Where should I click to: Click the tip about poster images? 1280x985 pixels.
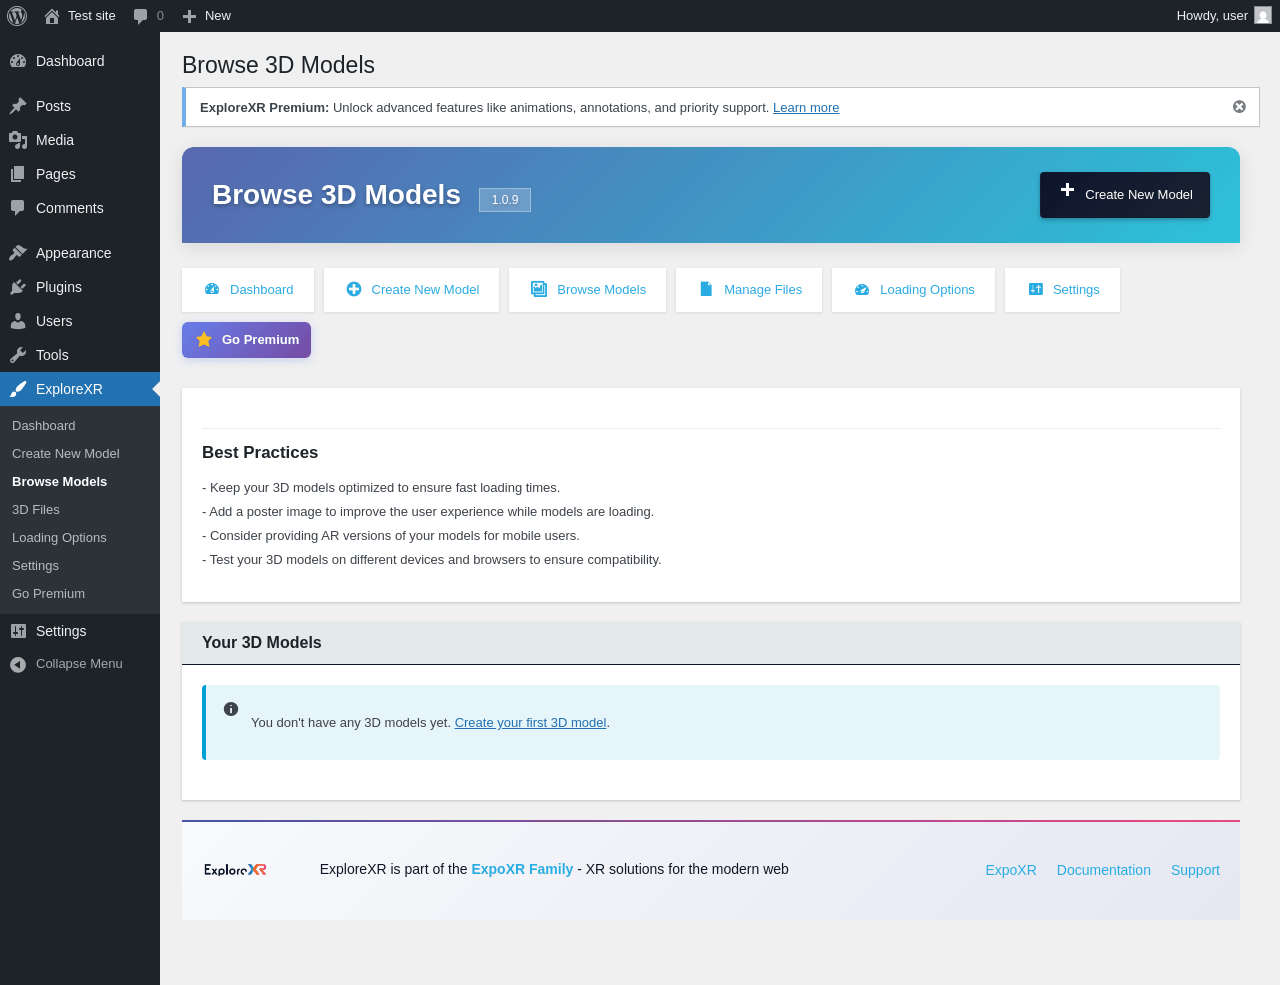(x=428, y=512)
